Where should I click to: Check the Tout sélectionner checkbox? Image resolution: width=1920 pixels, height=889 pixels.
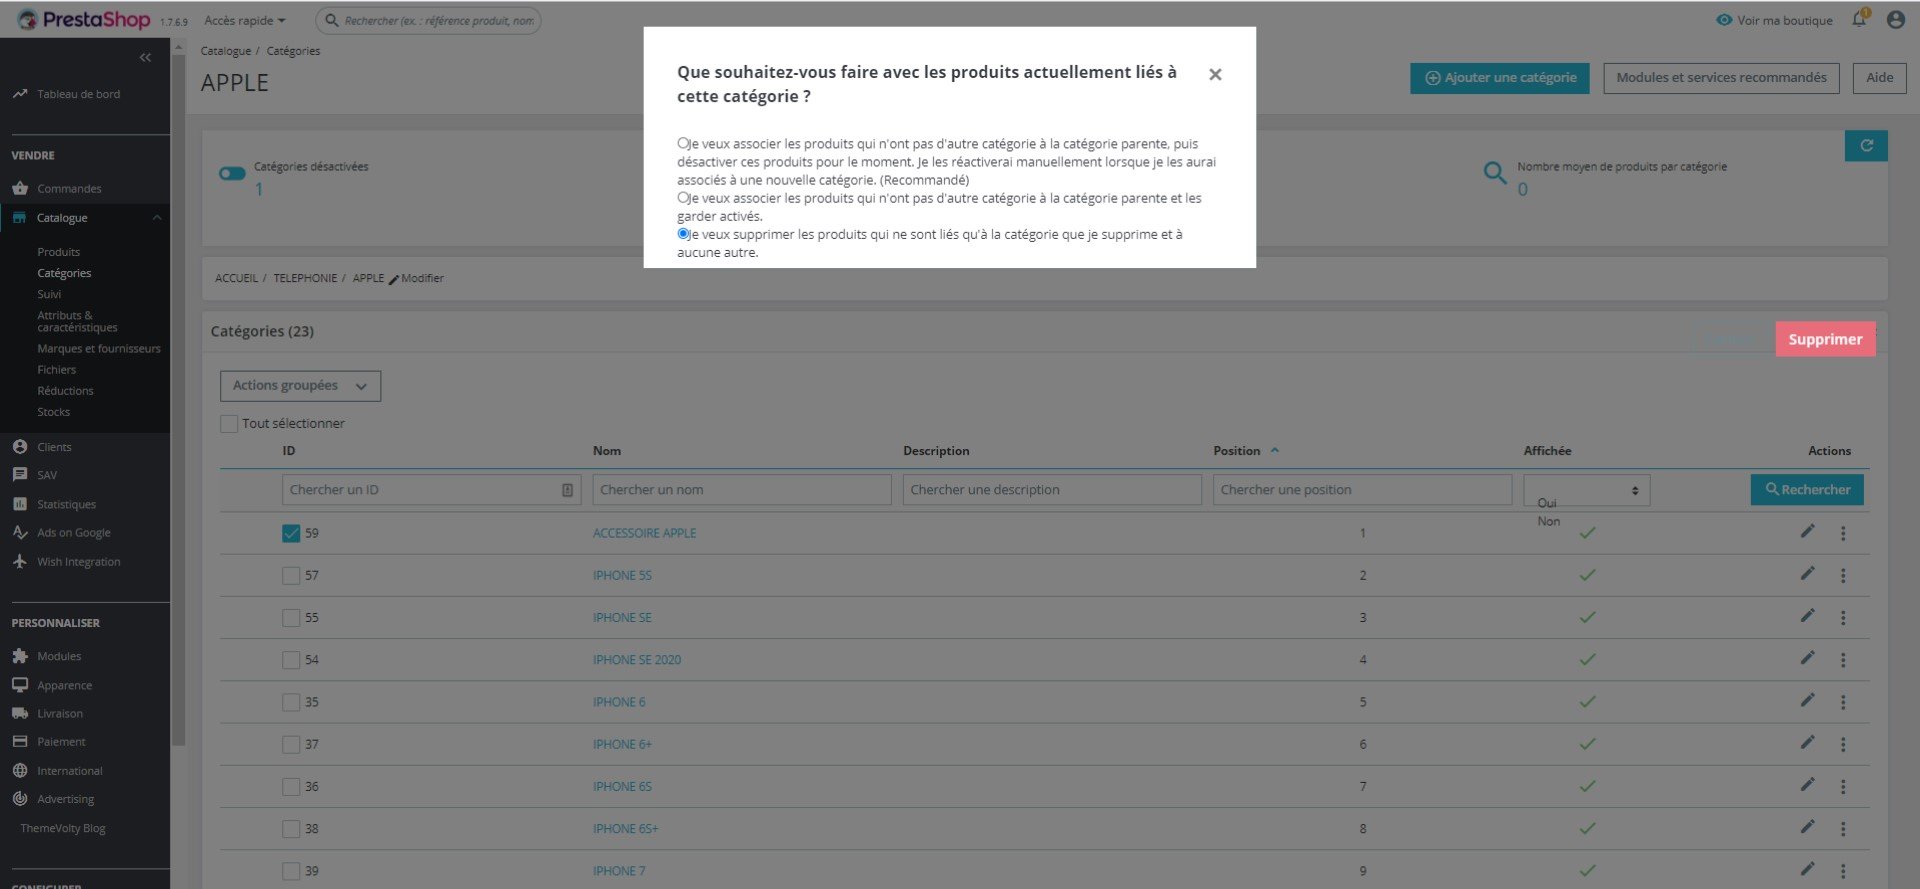click(x=229, y=424)
